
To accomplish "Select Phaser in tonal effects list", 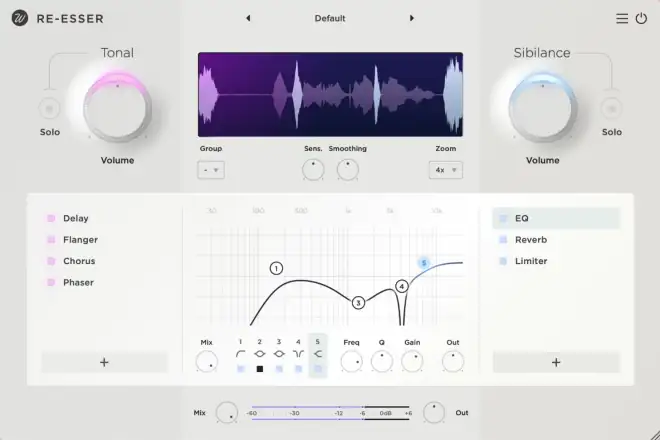I will pyautogui.click(x=78, y=283).
